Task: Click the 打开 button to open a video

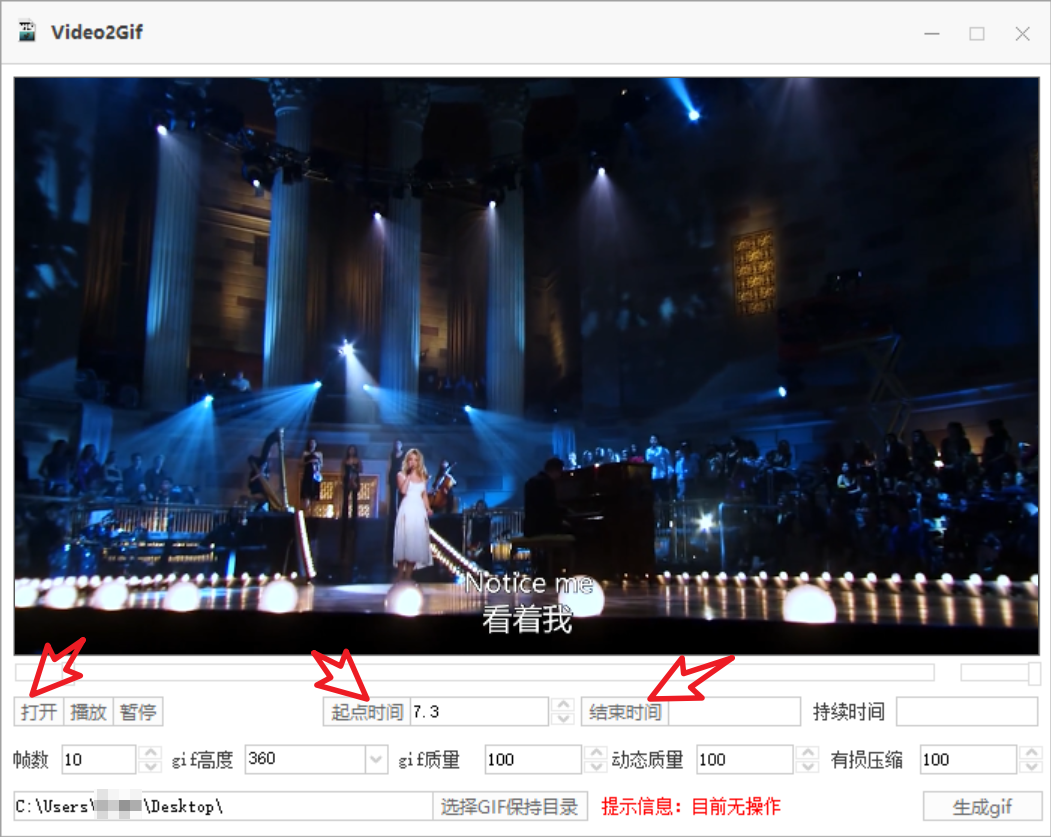Action: click(39, 712)
